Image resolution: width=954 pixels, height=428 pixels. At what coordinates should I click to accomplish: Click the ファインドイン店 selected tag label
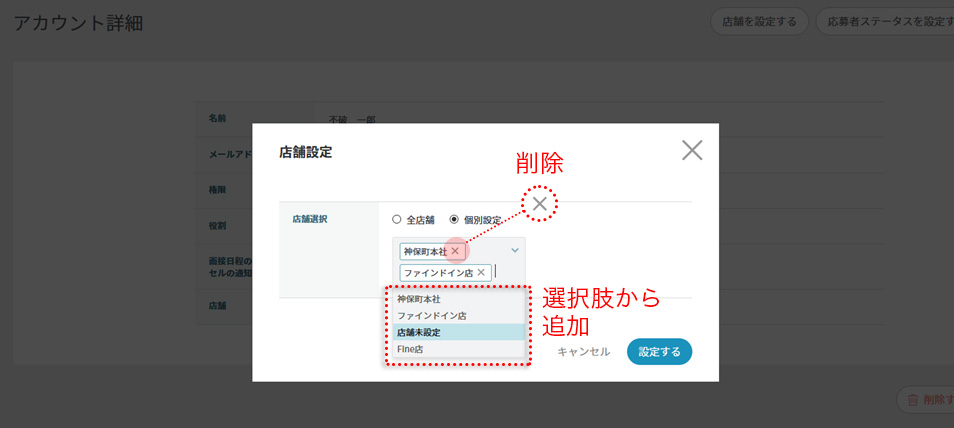[437, 272]
